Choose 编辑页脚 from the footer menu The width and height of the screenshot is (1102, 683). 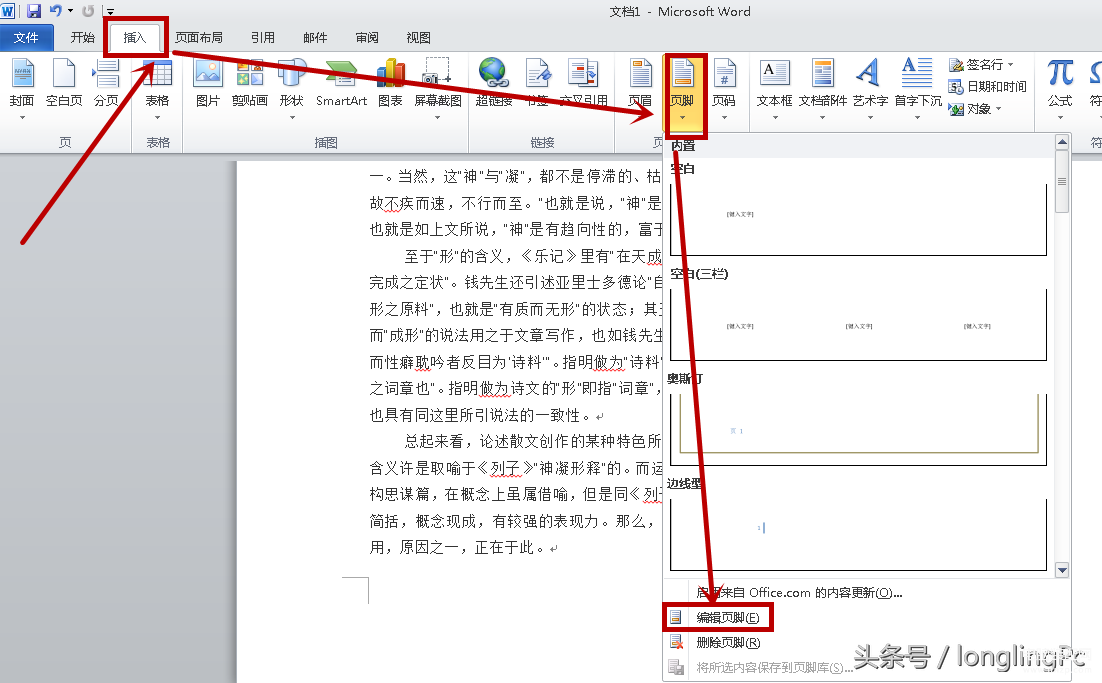click(727, 619)
